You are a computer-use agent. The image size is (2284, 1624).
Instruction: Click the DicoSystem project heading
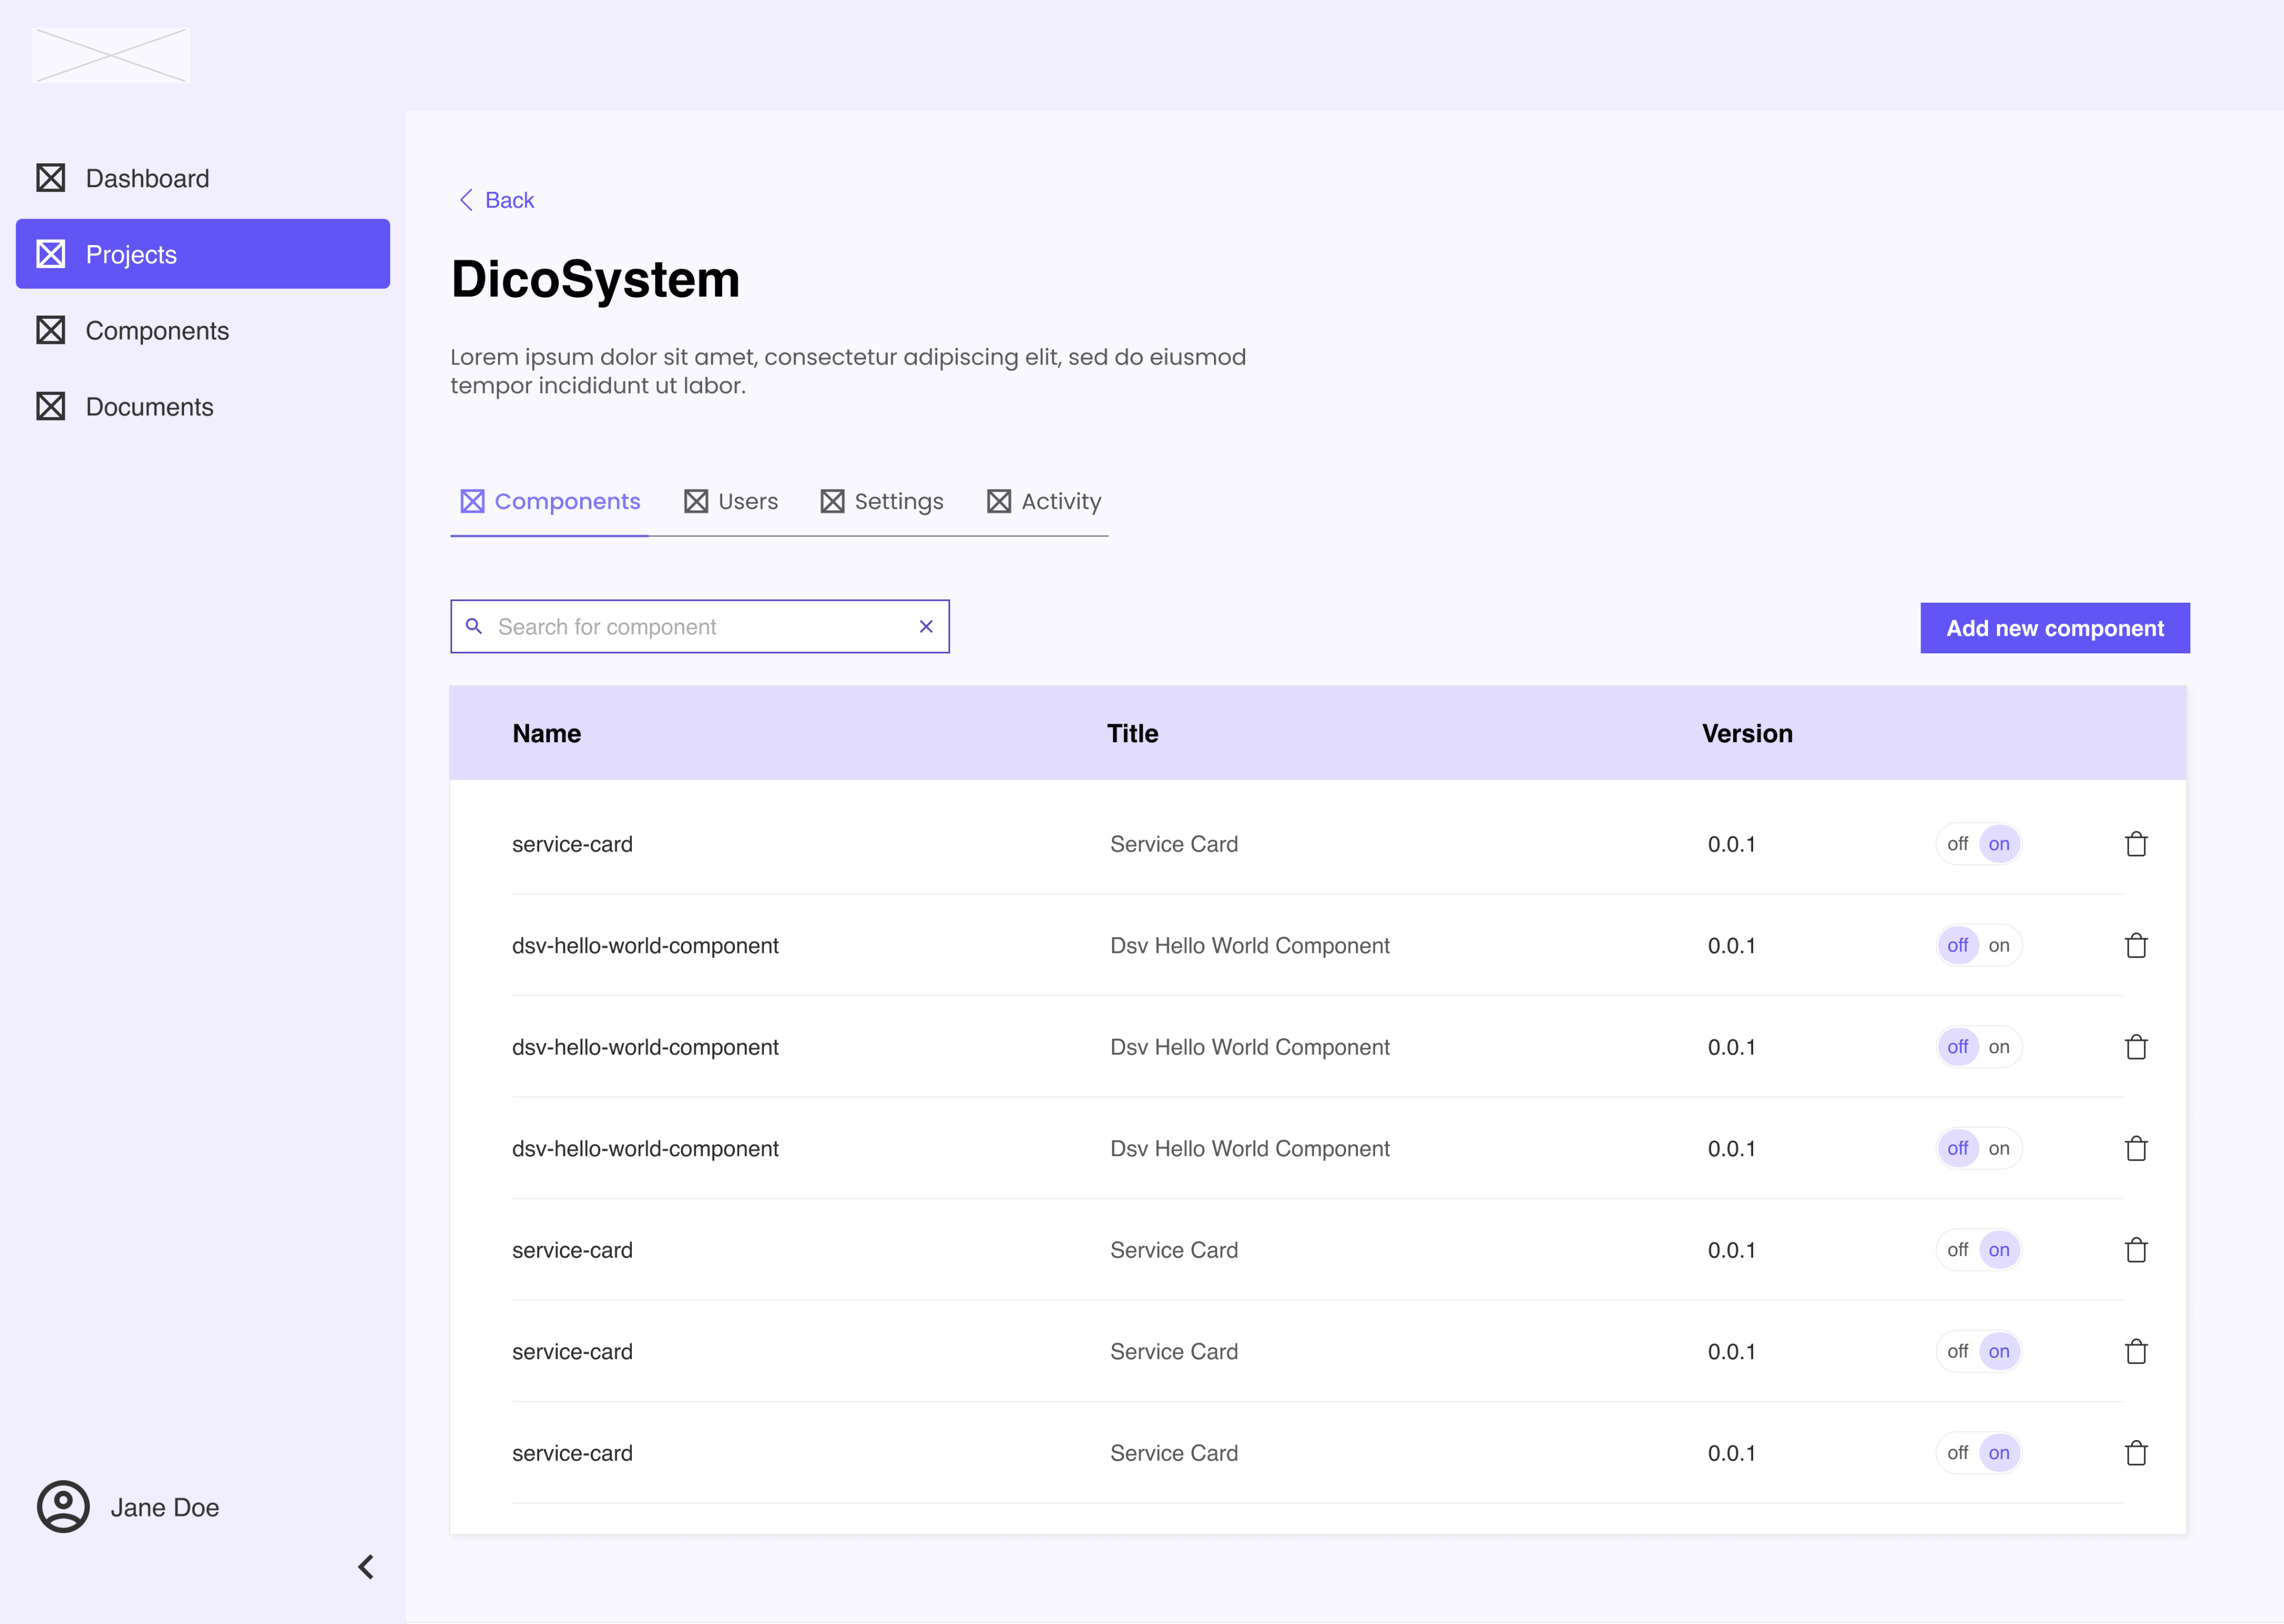pyautogui.click(x=595, y=279)
